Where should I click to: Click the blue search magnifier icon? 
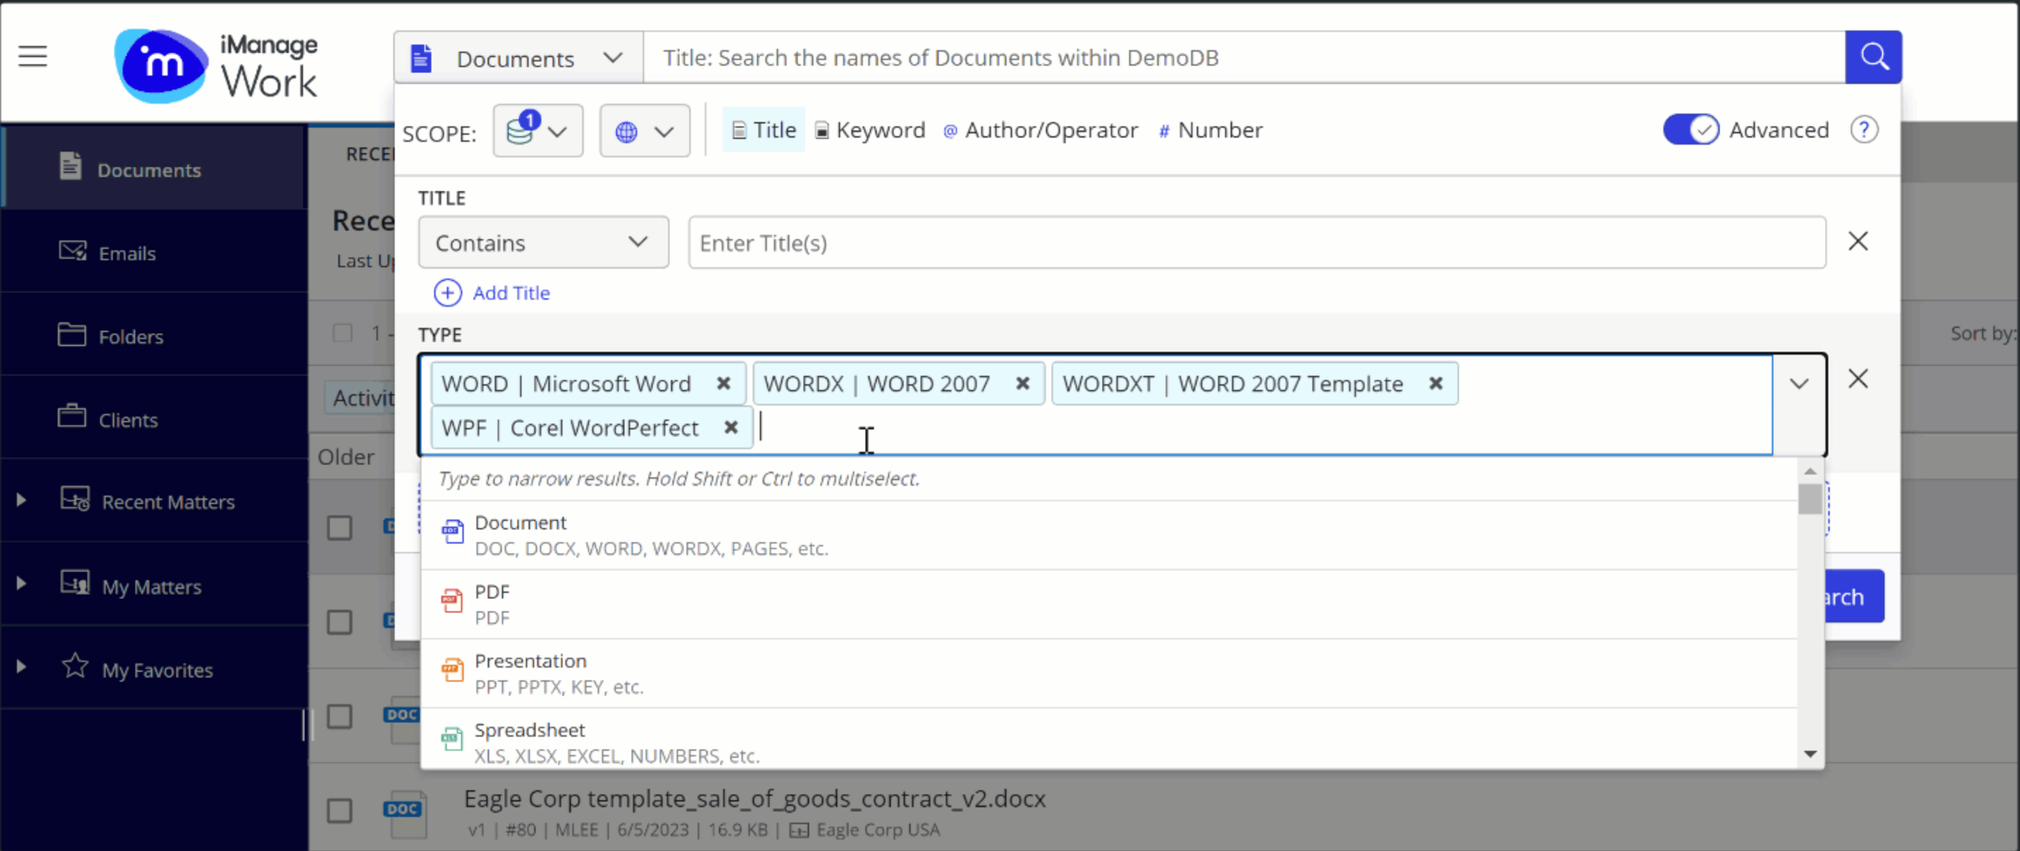(1873, 57)
